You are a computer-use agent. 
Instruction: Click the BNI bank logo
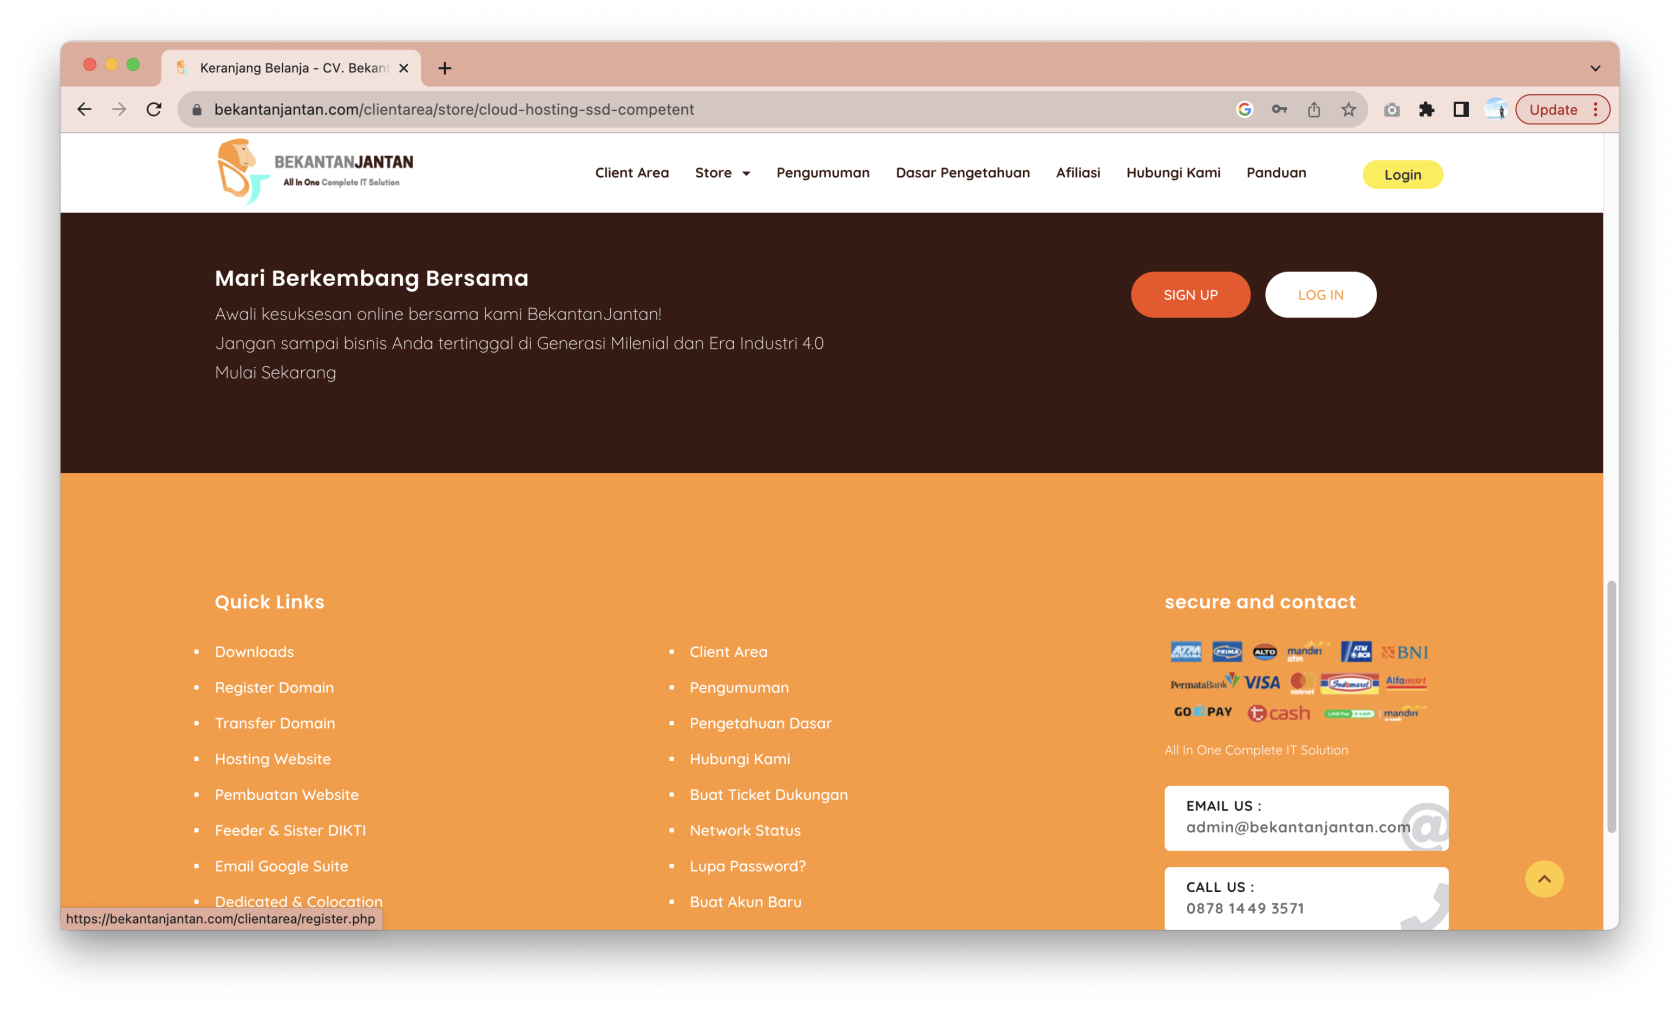(x=1404, y=651)
